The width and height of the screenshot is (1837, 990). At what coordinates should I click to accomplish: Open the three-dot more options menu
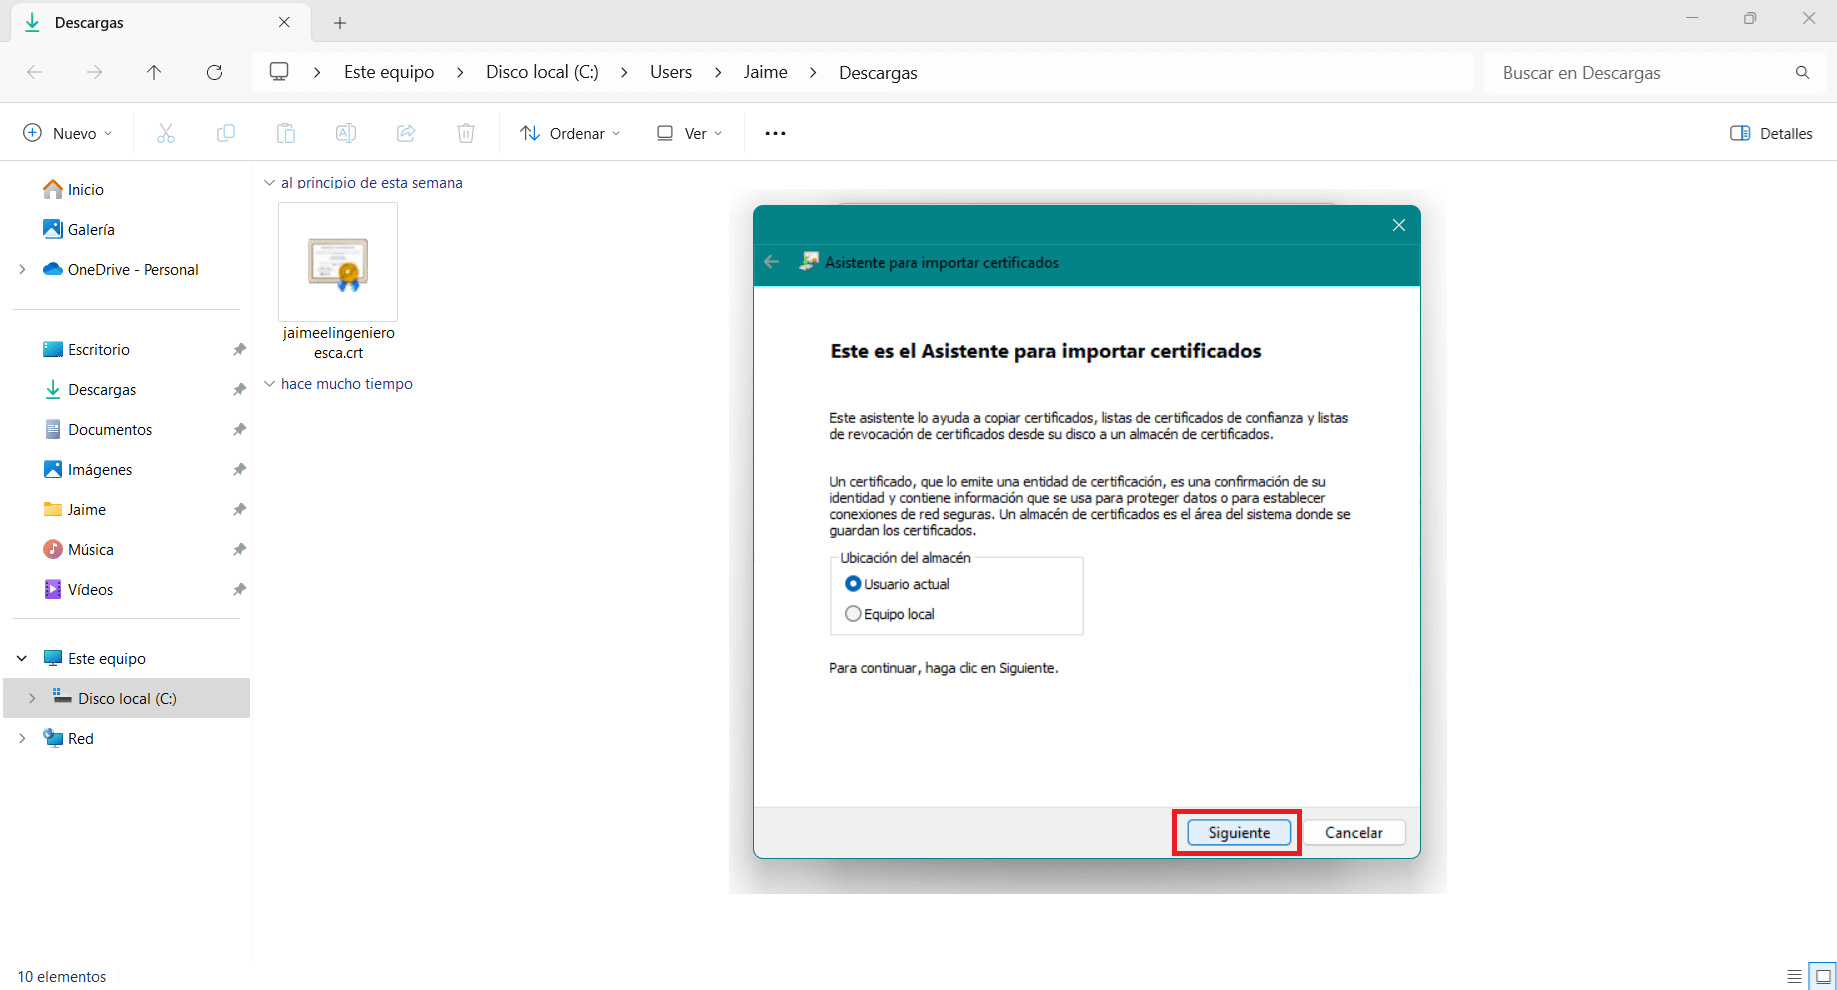(x=775, y=133)
